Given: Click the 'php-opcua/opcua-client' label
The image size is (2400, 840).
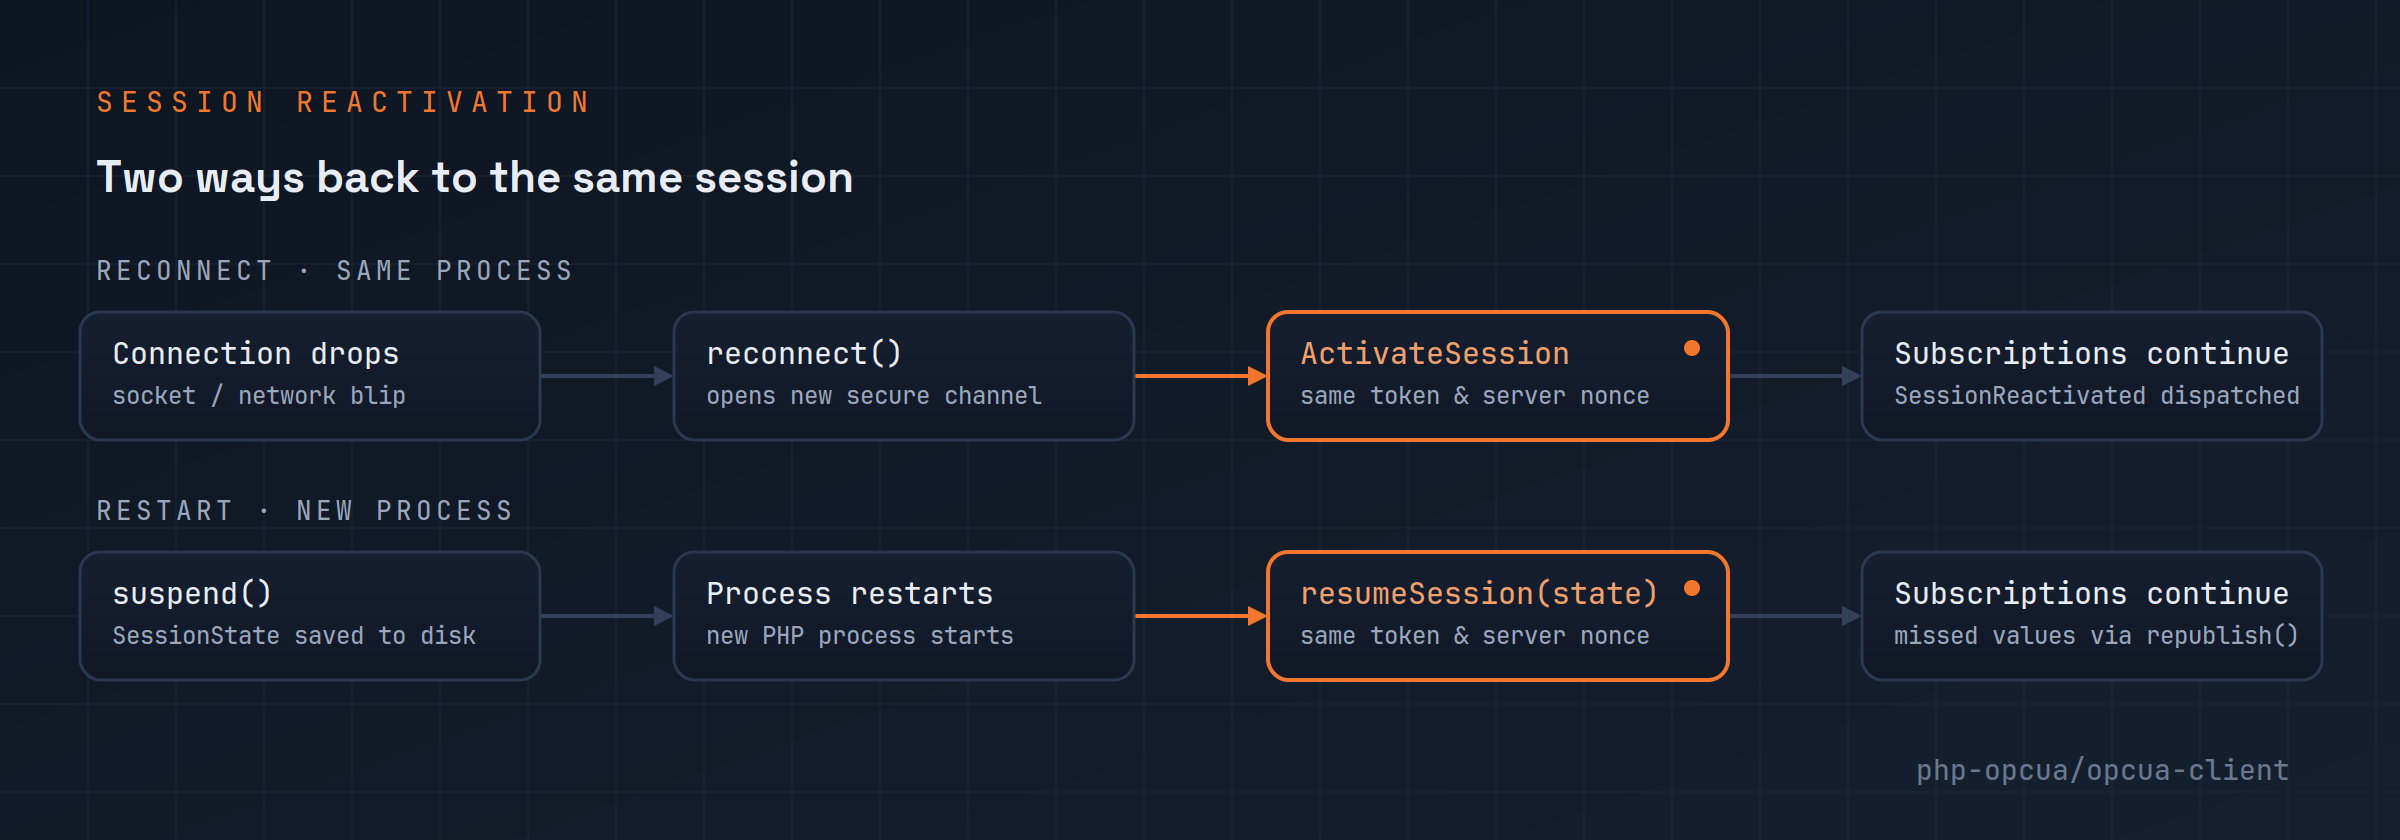Looking at the screenshot, I should (x=2102, y=770).
